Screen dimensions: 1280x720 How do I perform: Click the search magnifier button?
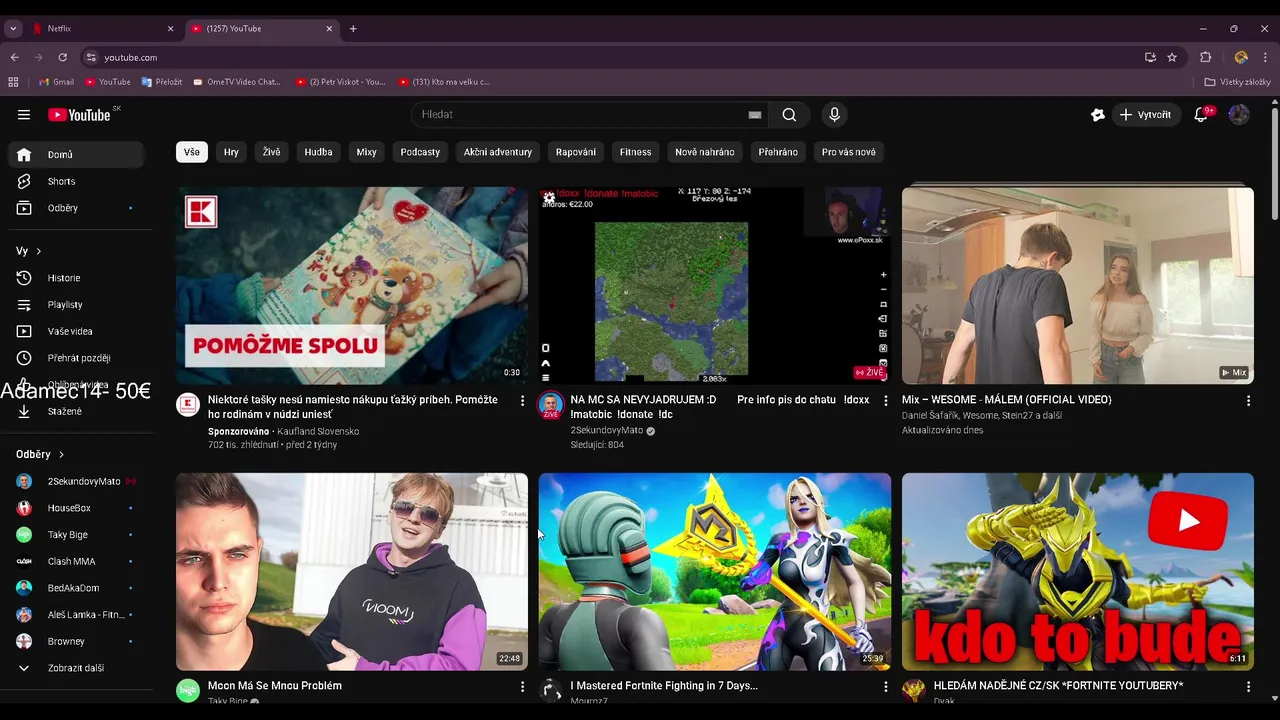[789, 115]
